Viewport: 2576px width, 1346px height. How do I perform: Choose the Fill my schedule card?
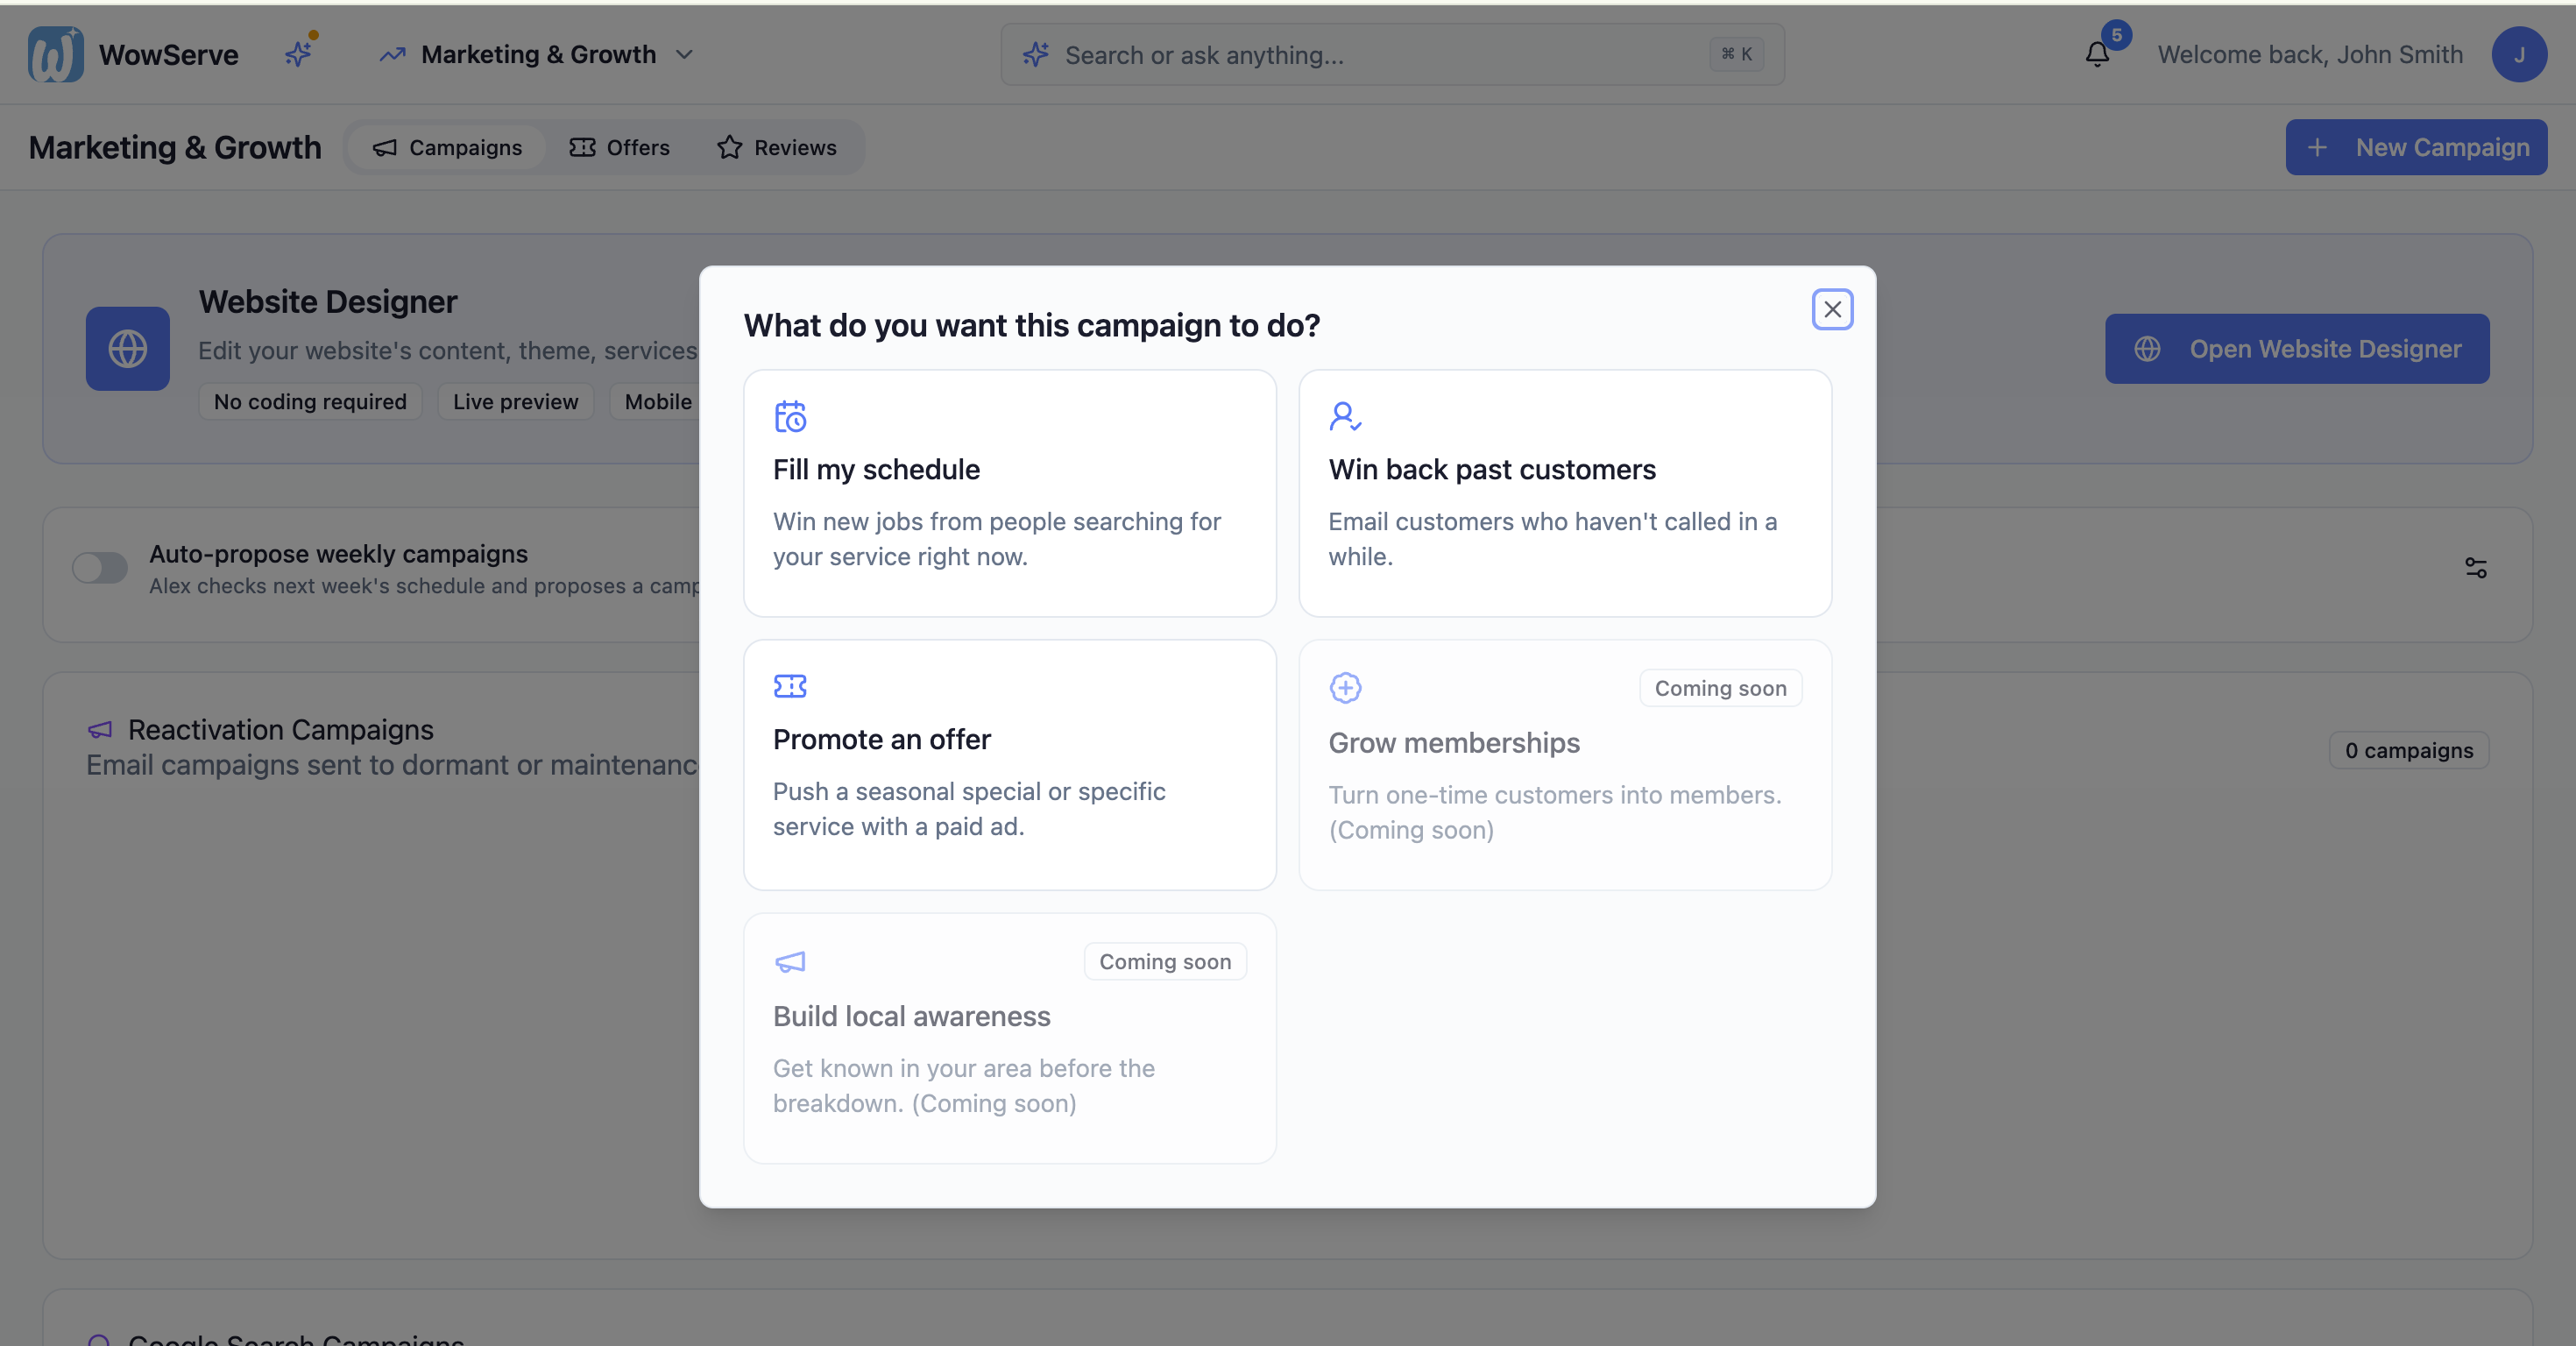(x=1010, y=493)
